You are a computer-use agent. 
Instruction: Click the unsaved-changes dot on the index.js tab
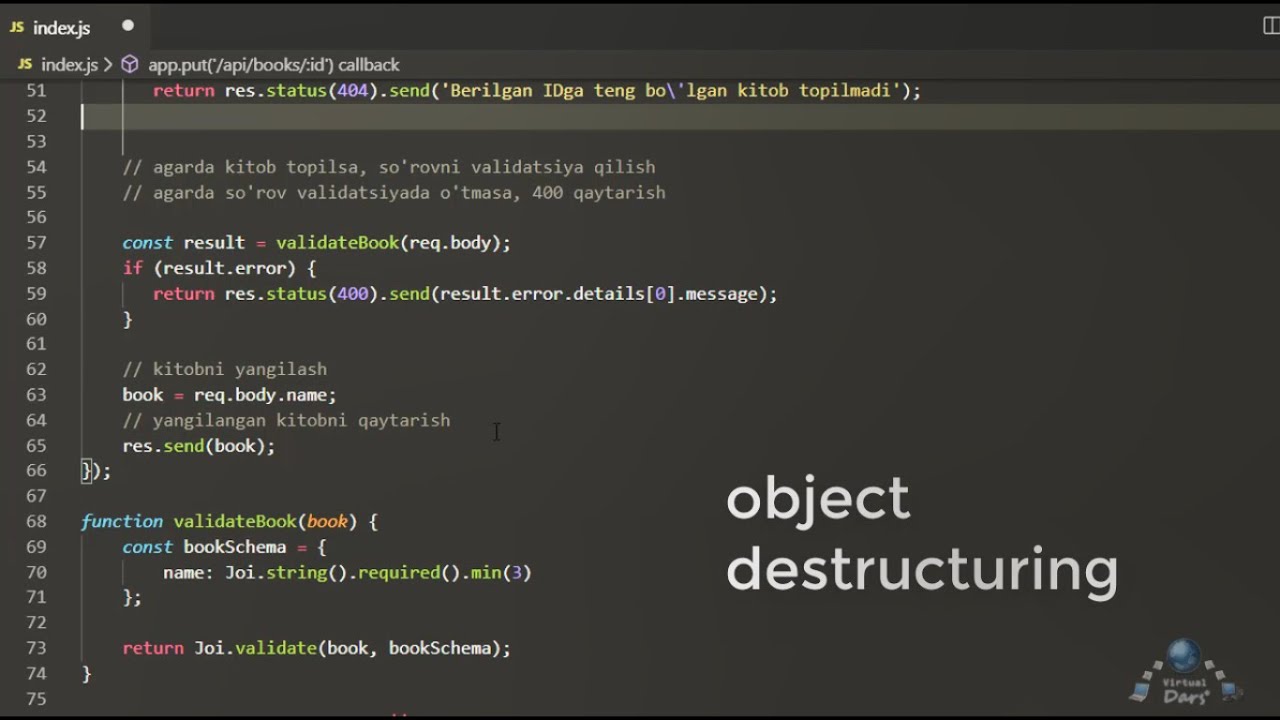(x=127, y=26)
